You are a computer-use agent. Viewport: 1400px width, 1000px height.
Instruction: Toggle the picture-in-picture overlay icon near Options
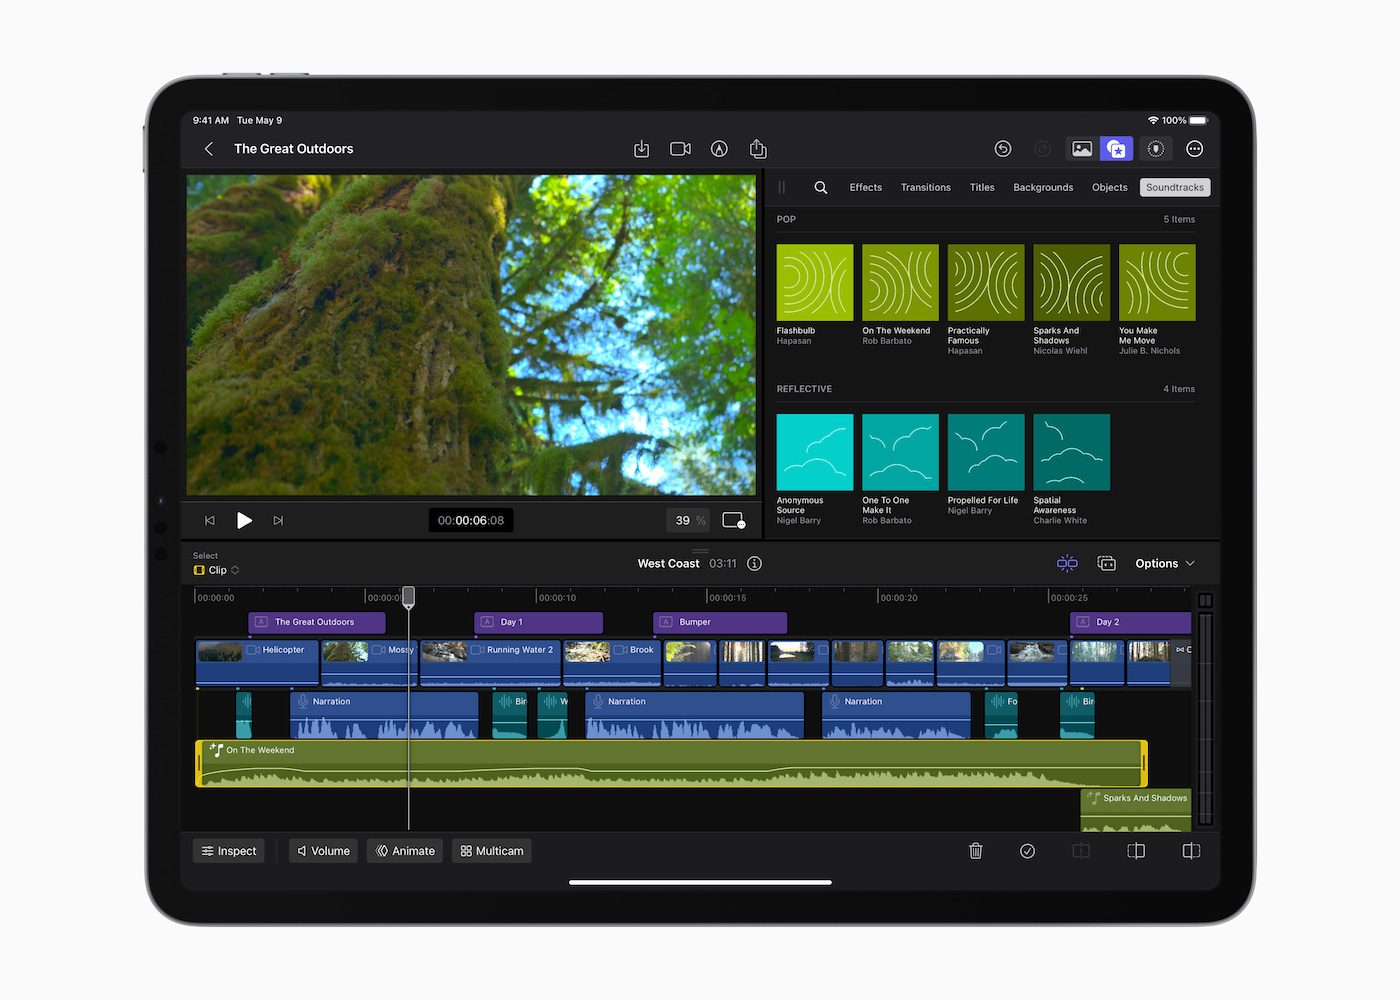(1107, 563)
